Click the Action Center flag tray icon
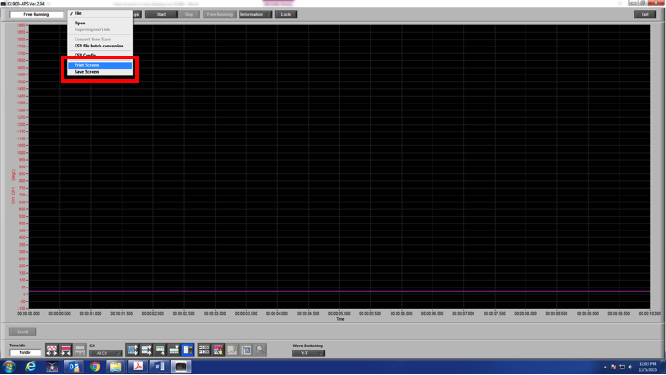The height and width of the screenshot is (375, 666). pos(613,367)
